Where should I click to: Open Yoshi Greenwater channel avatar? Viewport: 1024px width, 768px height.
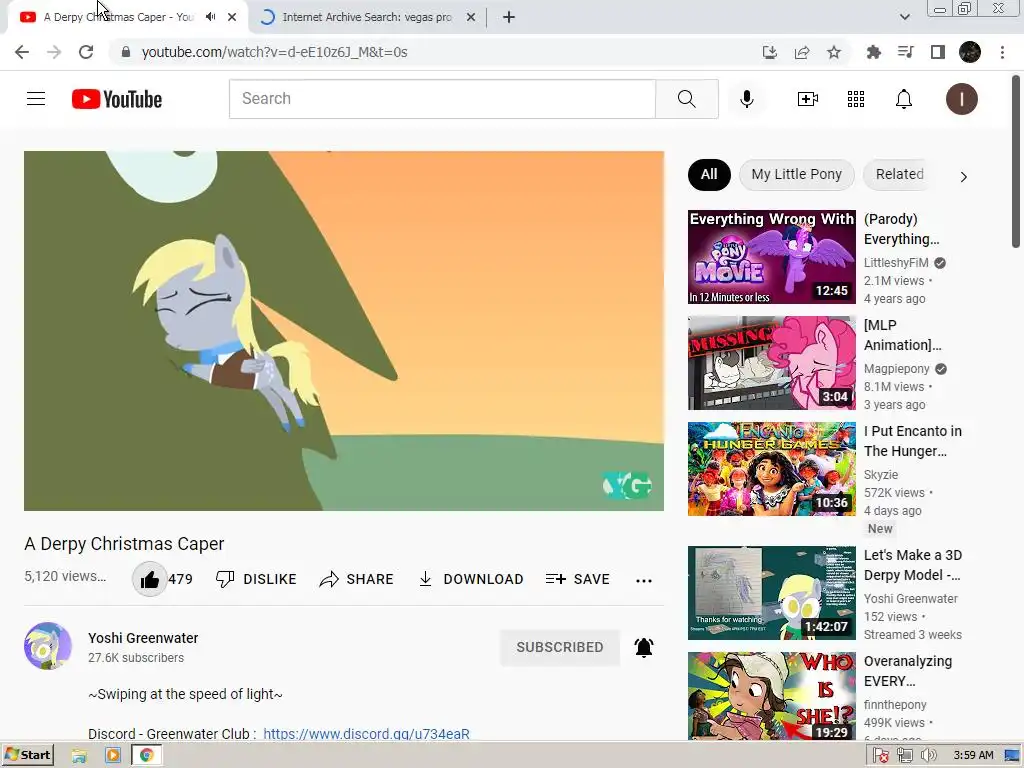point(48,646)
